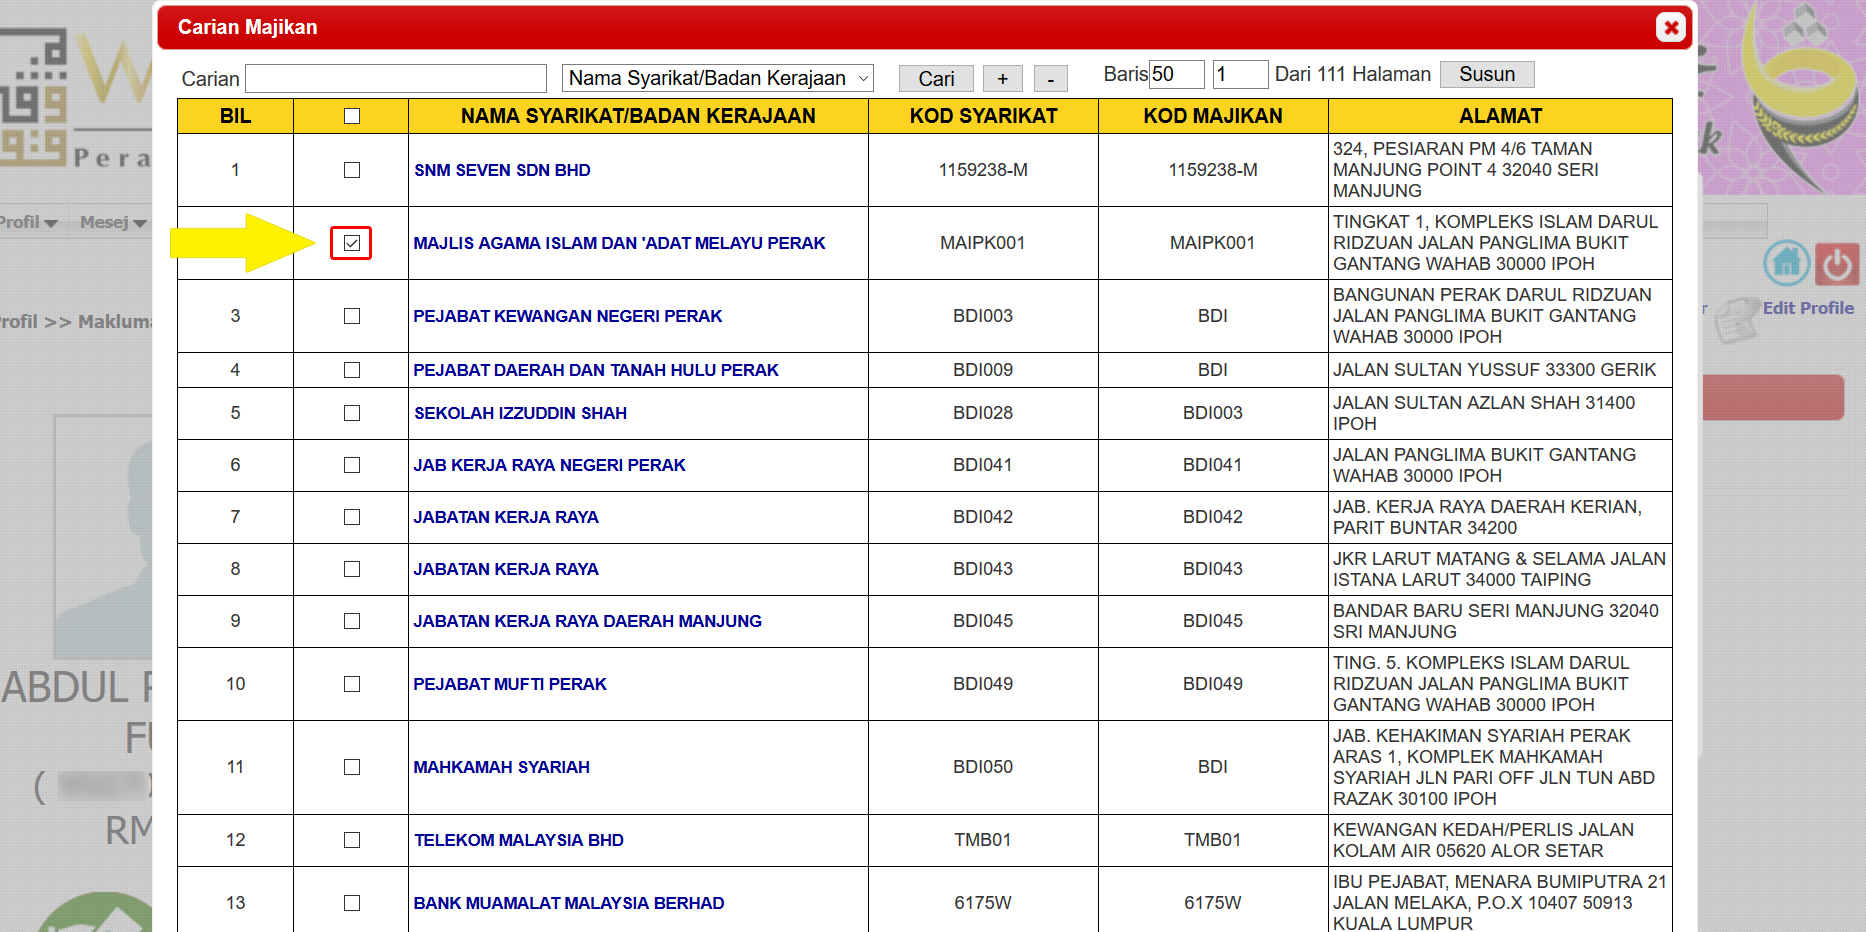The height and width of the screenshot is (932, 1866).
Task: Click the Susun button
Action: click(1486, 74)
